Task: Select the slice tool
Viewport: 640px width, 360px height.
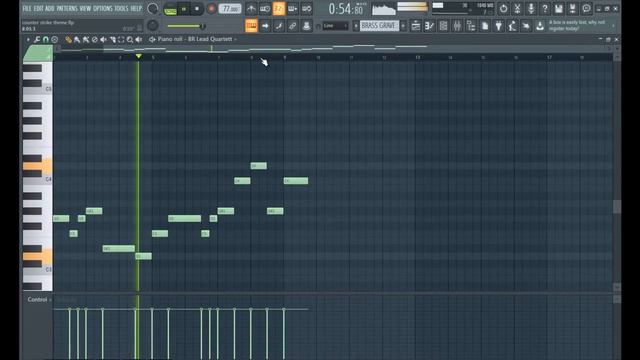Action: 113,40
